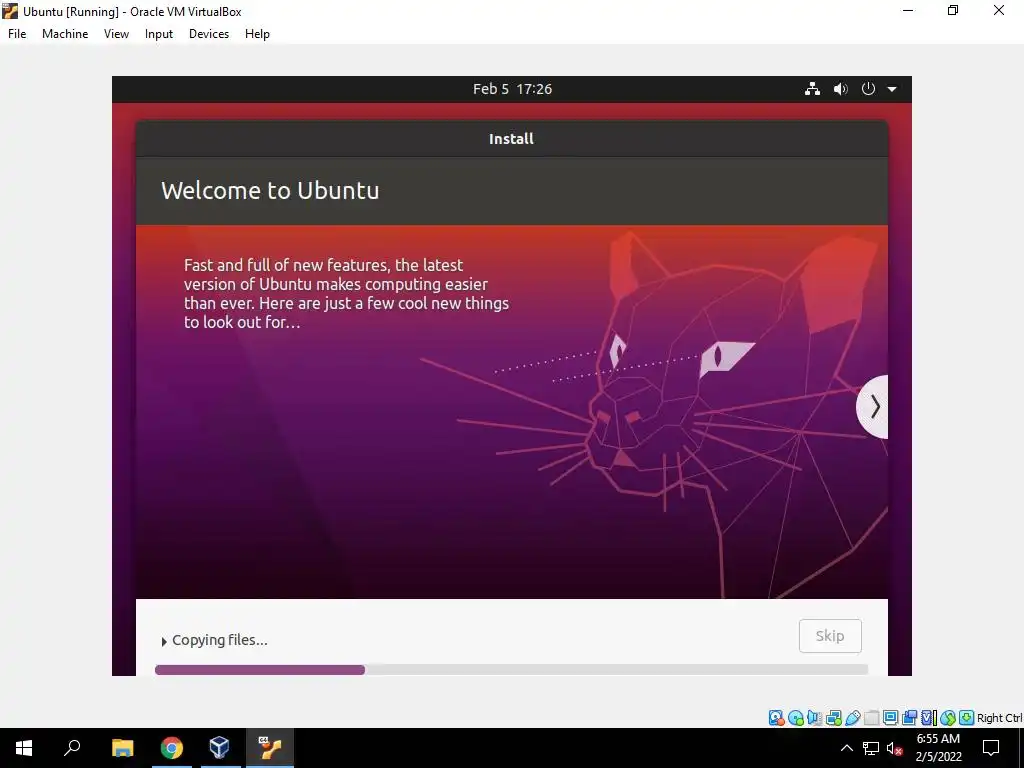
Task: Click the mouse integration indicator in status bar
Action: pos(948,718)
